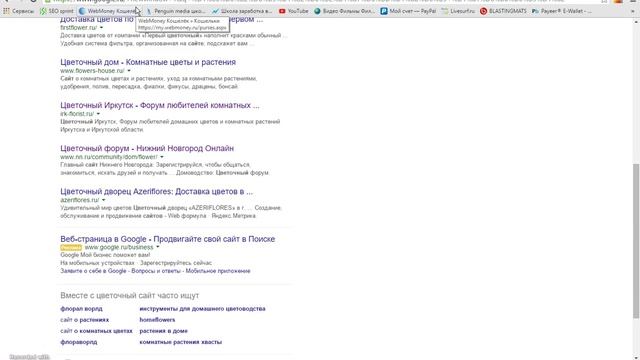Click the Главный сайт Нижнего Новгорода snippet
The image size is (640, 360).
point(165,169)
